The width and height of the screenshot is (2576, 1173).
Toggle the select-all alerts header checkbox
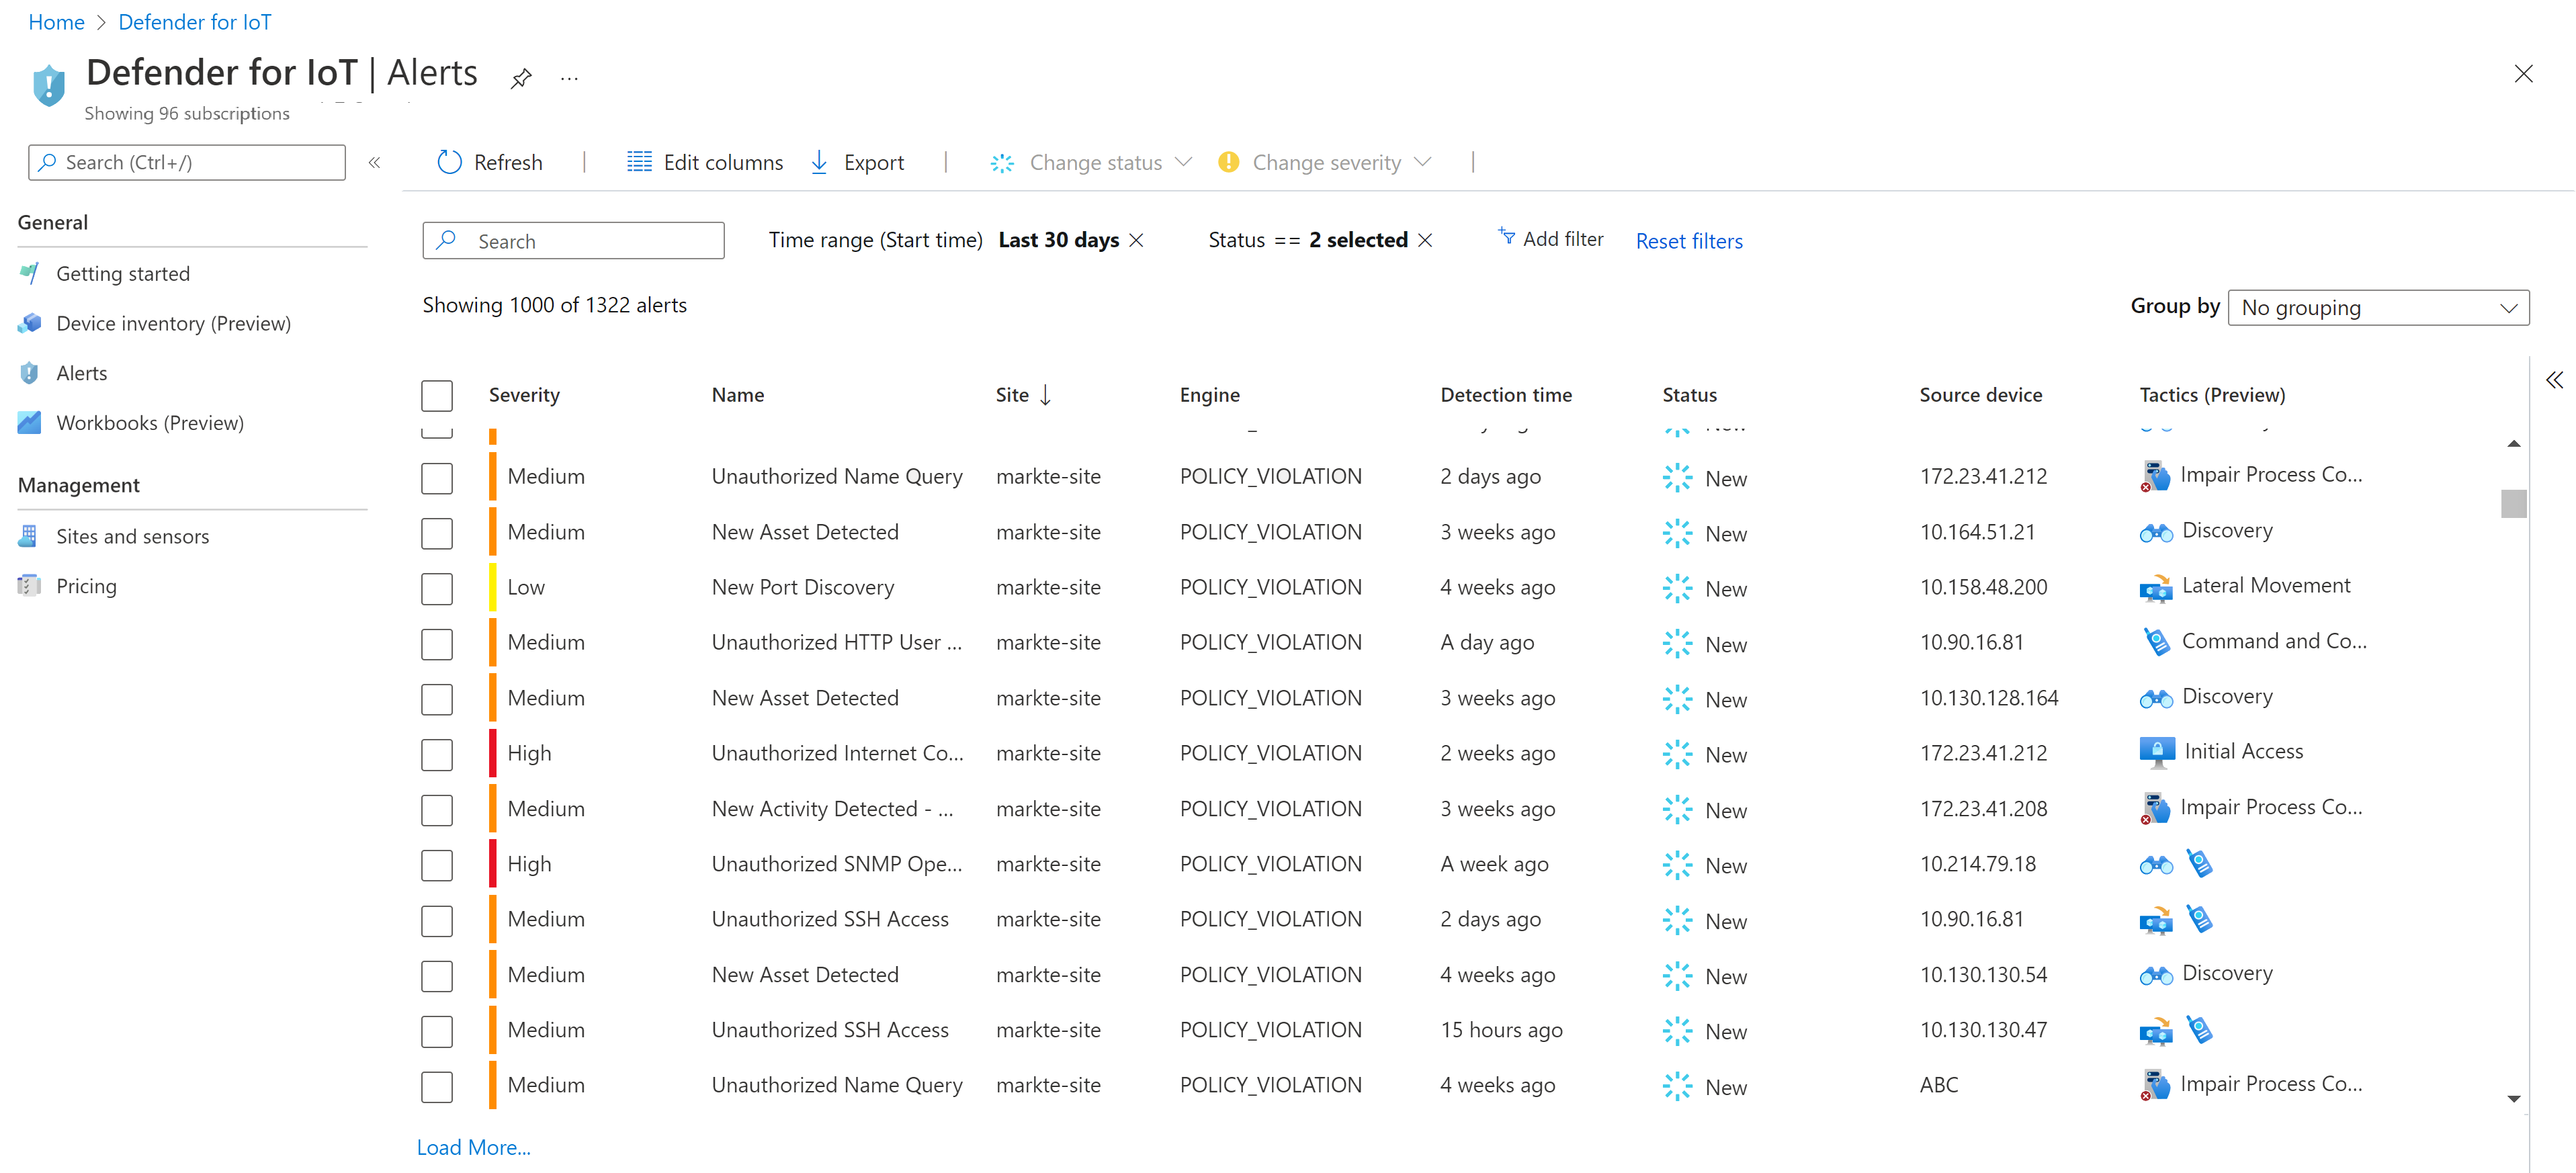tap(437, 395)
